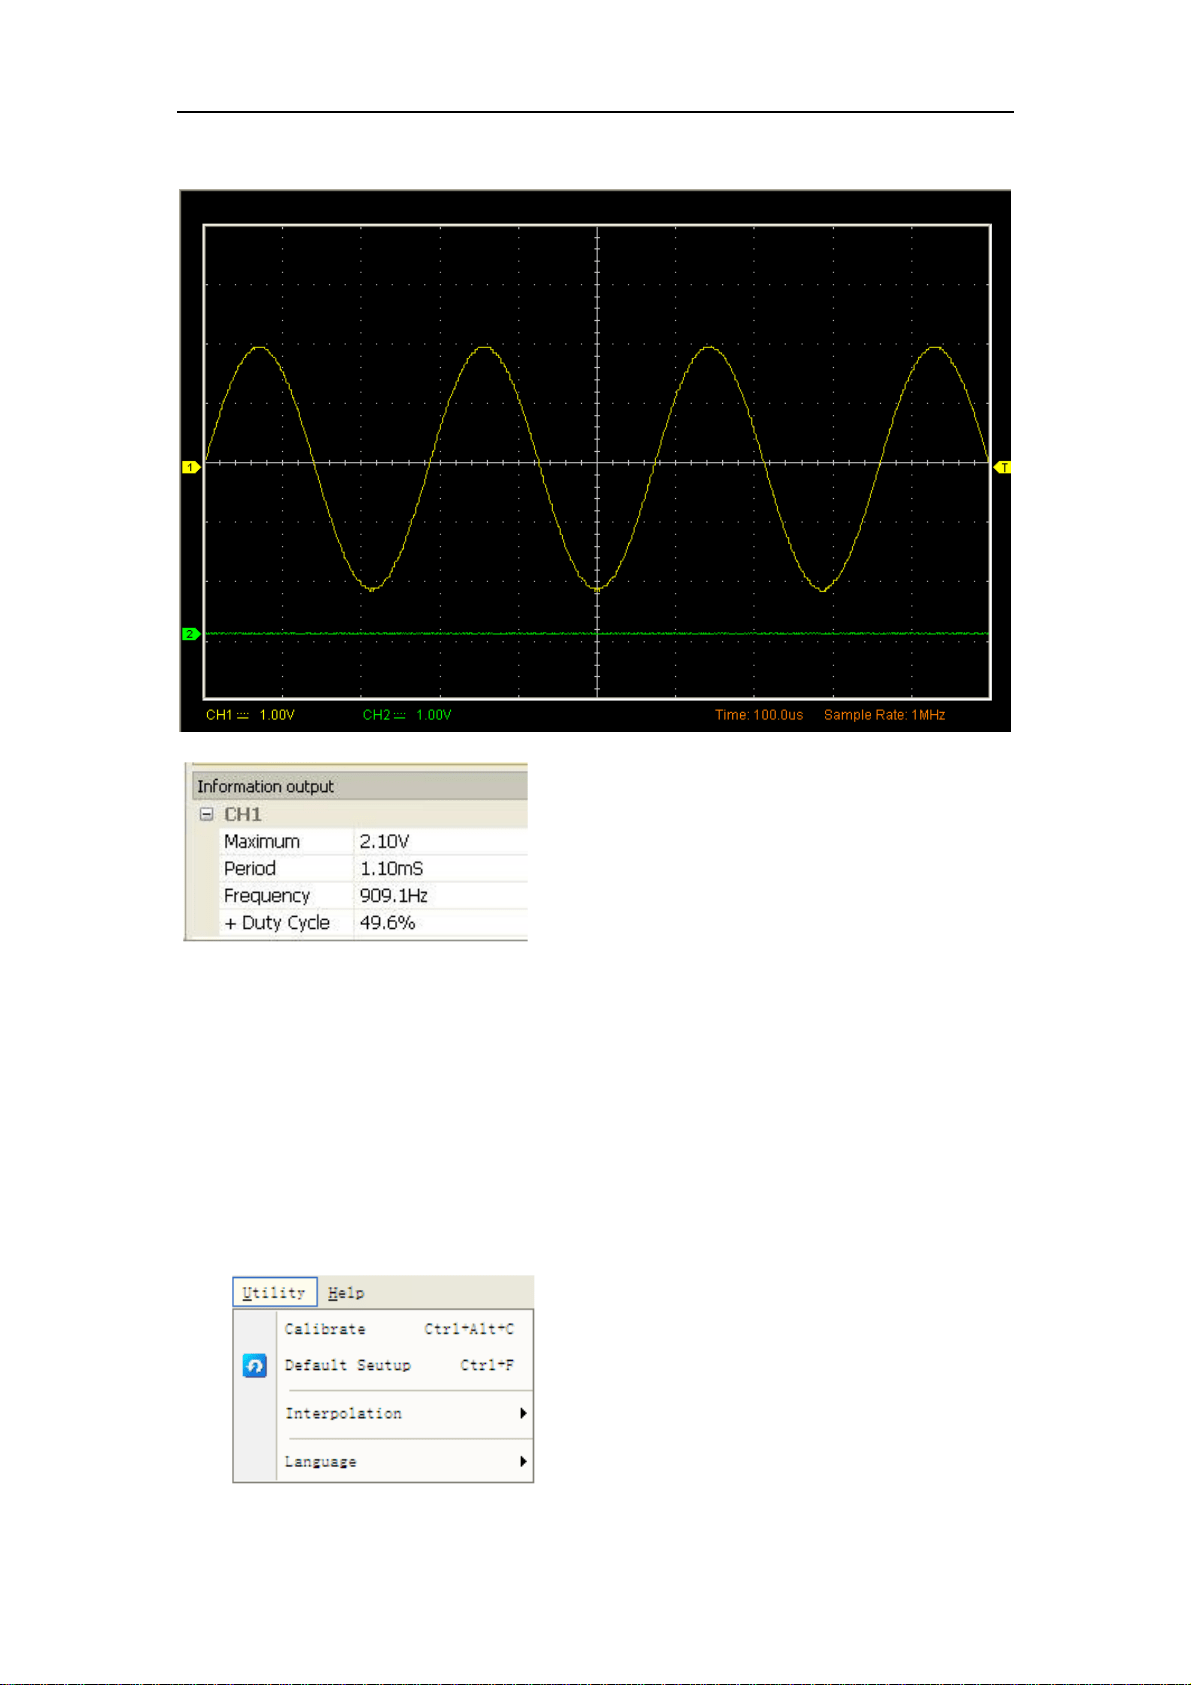Screen dimensions: 1191x1685
Task: Click the Default Setup refresh icon
Action: 255,1366
